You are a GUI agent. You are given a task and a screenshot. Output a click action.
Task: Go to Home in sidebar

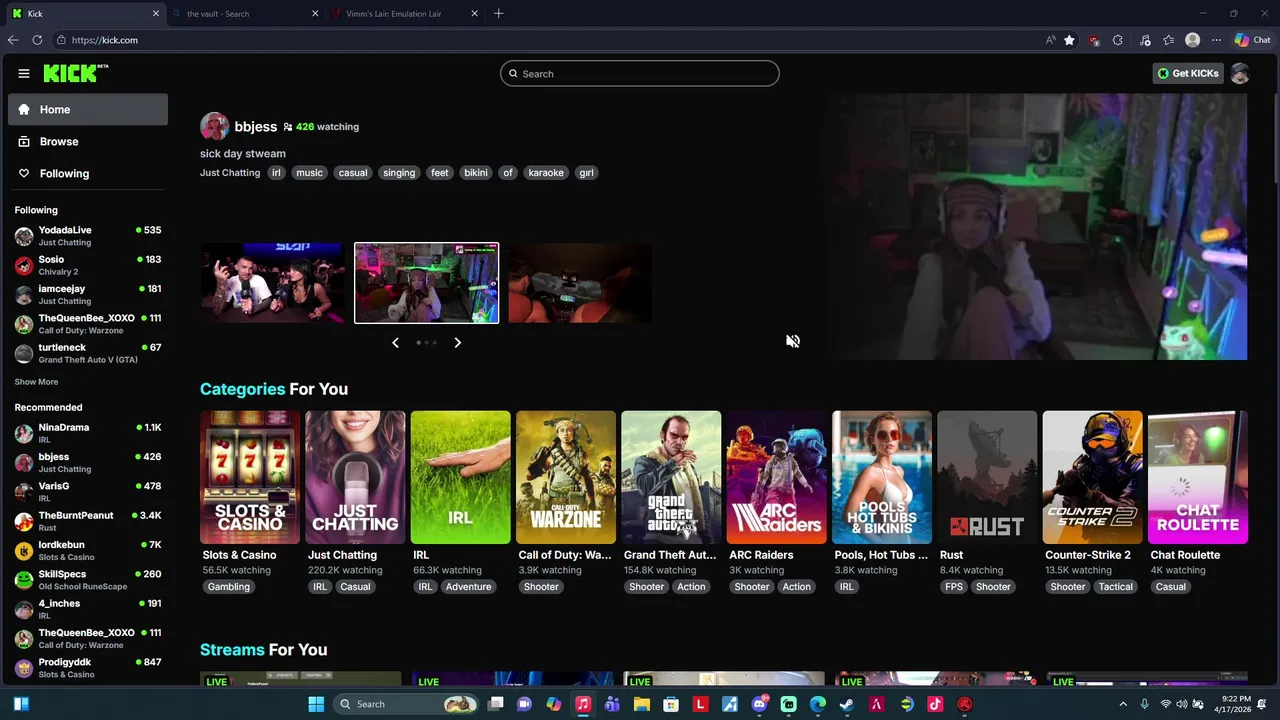[x=88, y=109]
